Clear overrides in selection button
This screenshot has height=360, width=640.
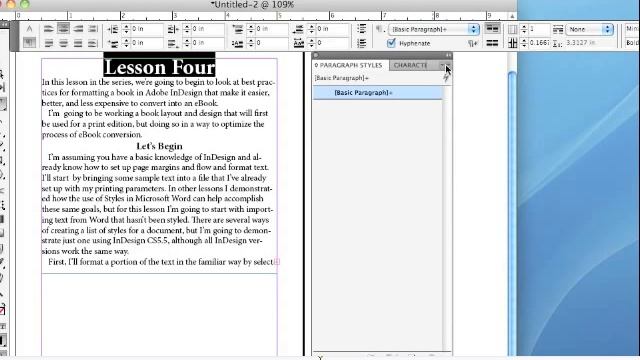(x=473, y=43)
